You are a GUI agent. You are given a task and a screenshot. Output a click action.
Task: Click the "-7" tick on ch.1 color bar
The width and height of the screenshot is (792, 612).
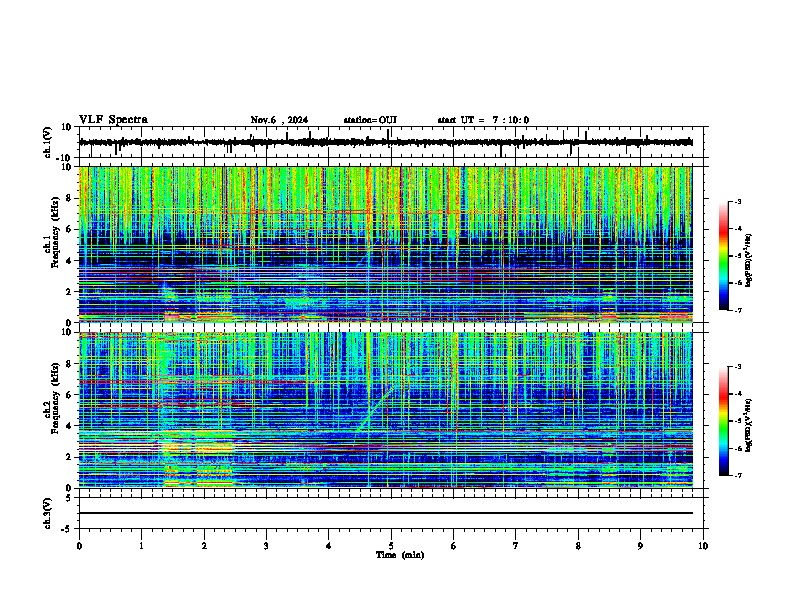click(x=737, y=310)
